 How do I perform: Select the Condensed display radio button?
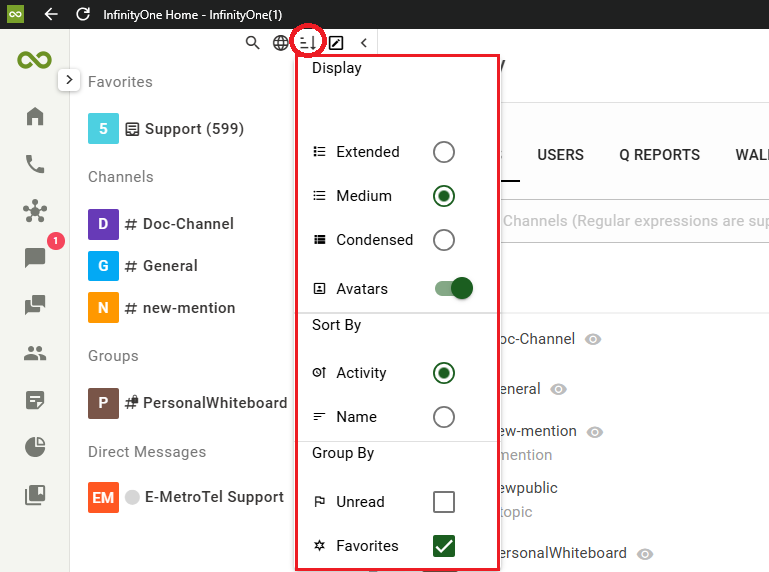click(444, 240)
